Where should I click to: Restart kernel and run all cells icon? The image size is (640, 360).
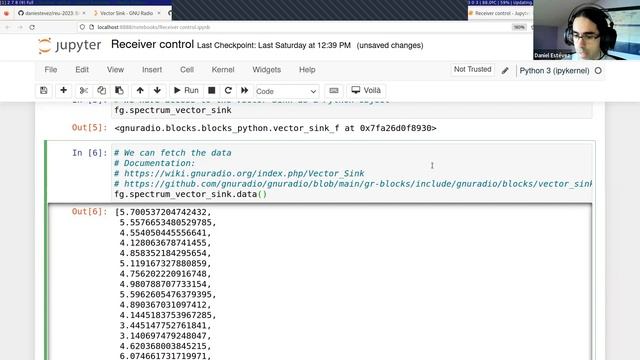click(x=244, y=91)
